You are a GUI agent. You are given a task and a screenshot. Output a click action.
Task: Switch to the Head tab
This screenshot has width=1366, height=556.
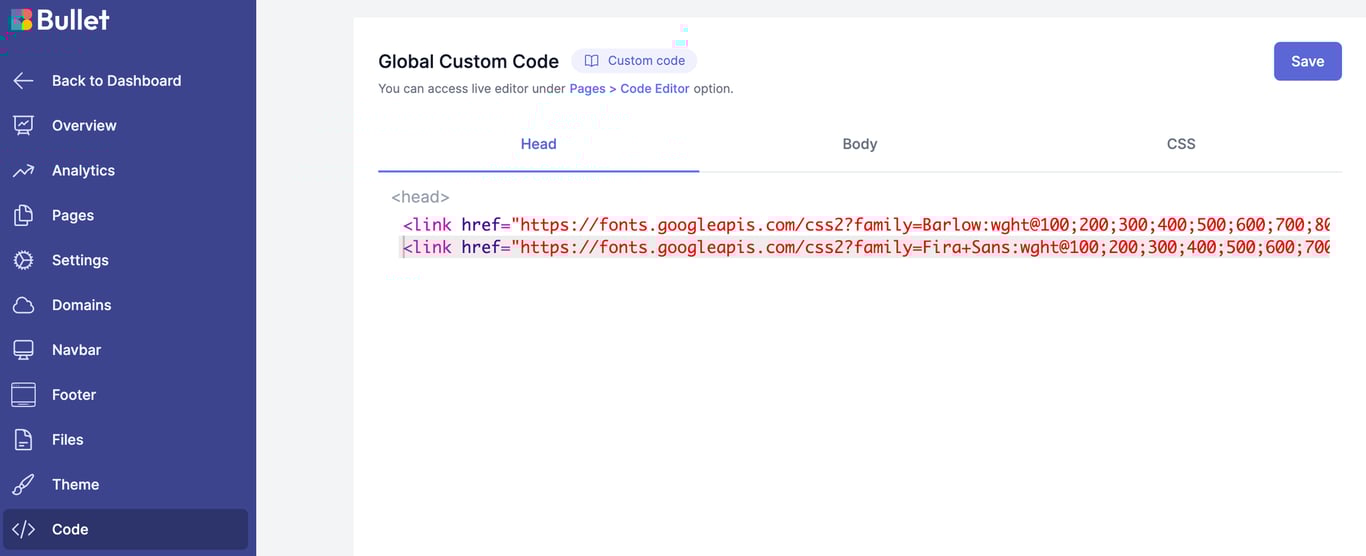coord(538,144)
